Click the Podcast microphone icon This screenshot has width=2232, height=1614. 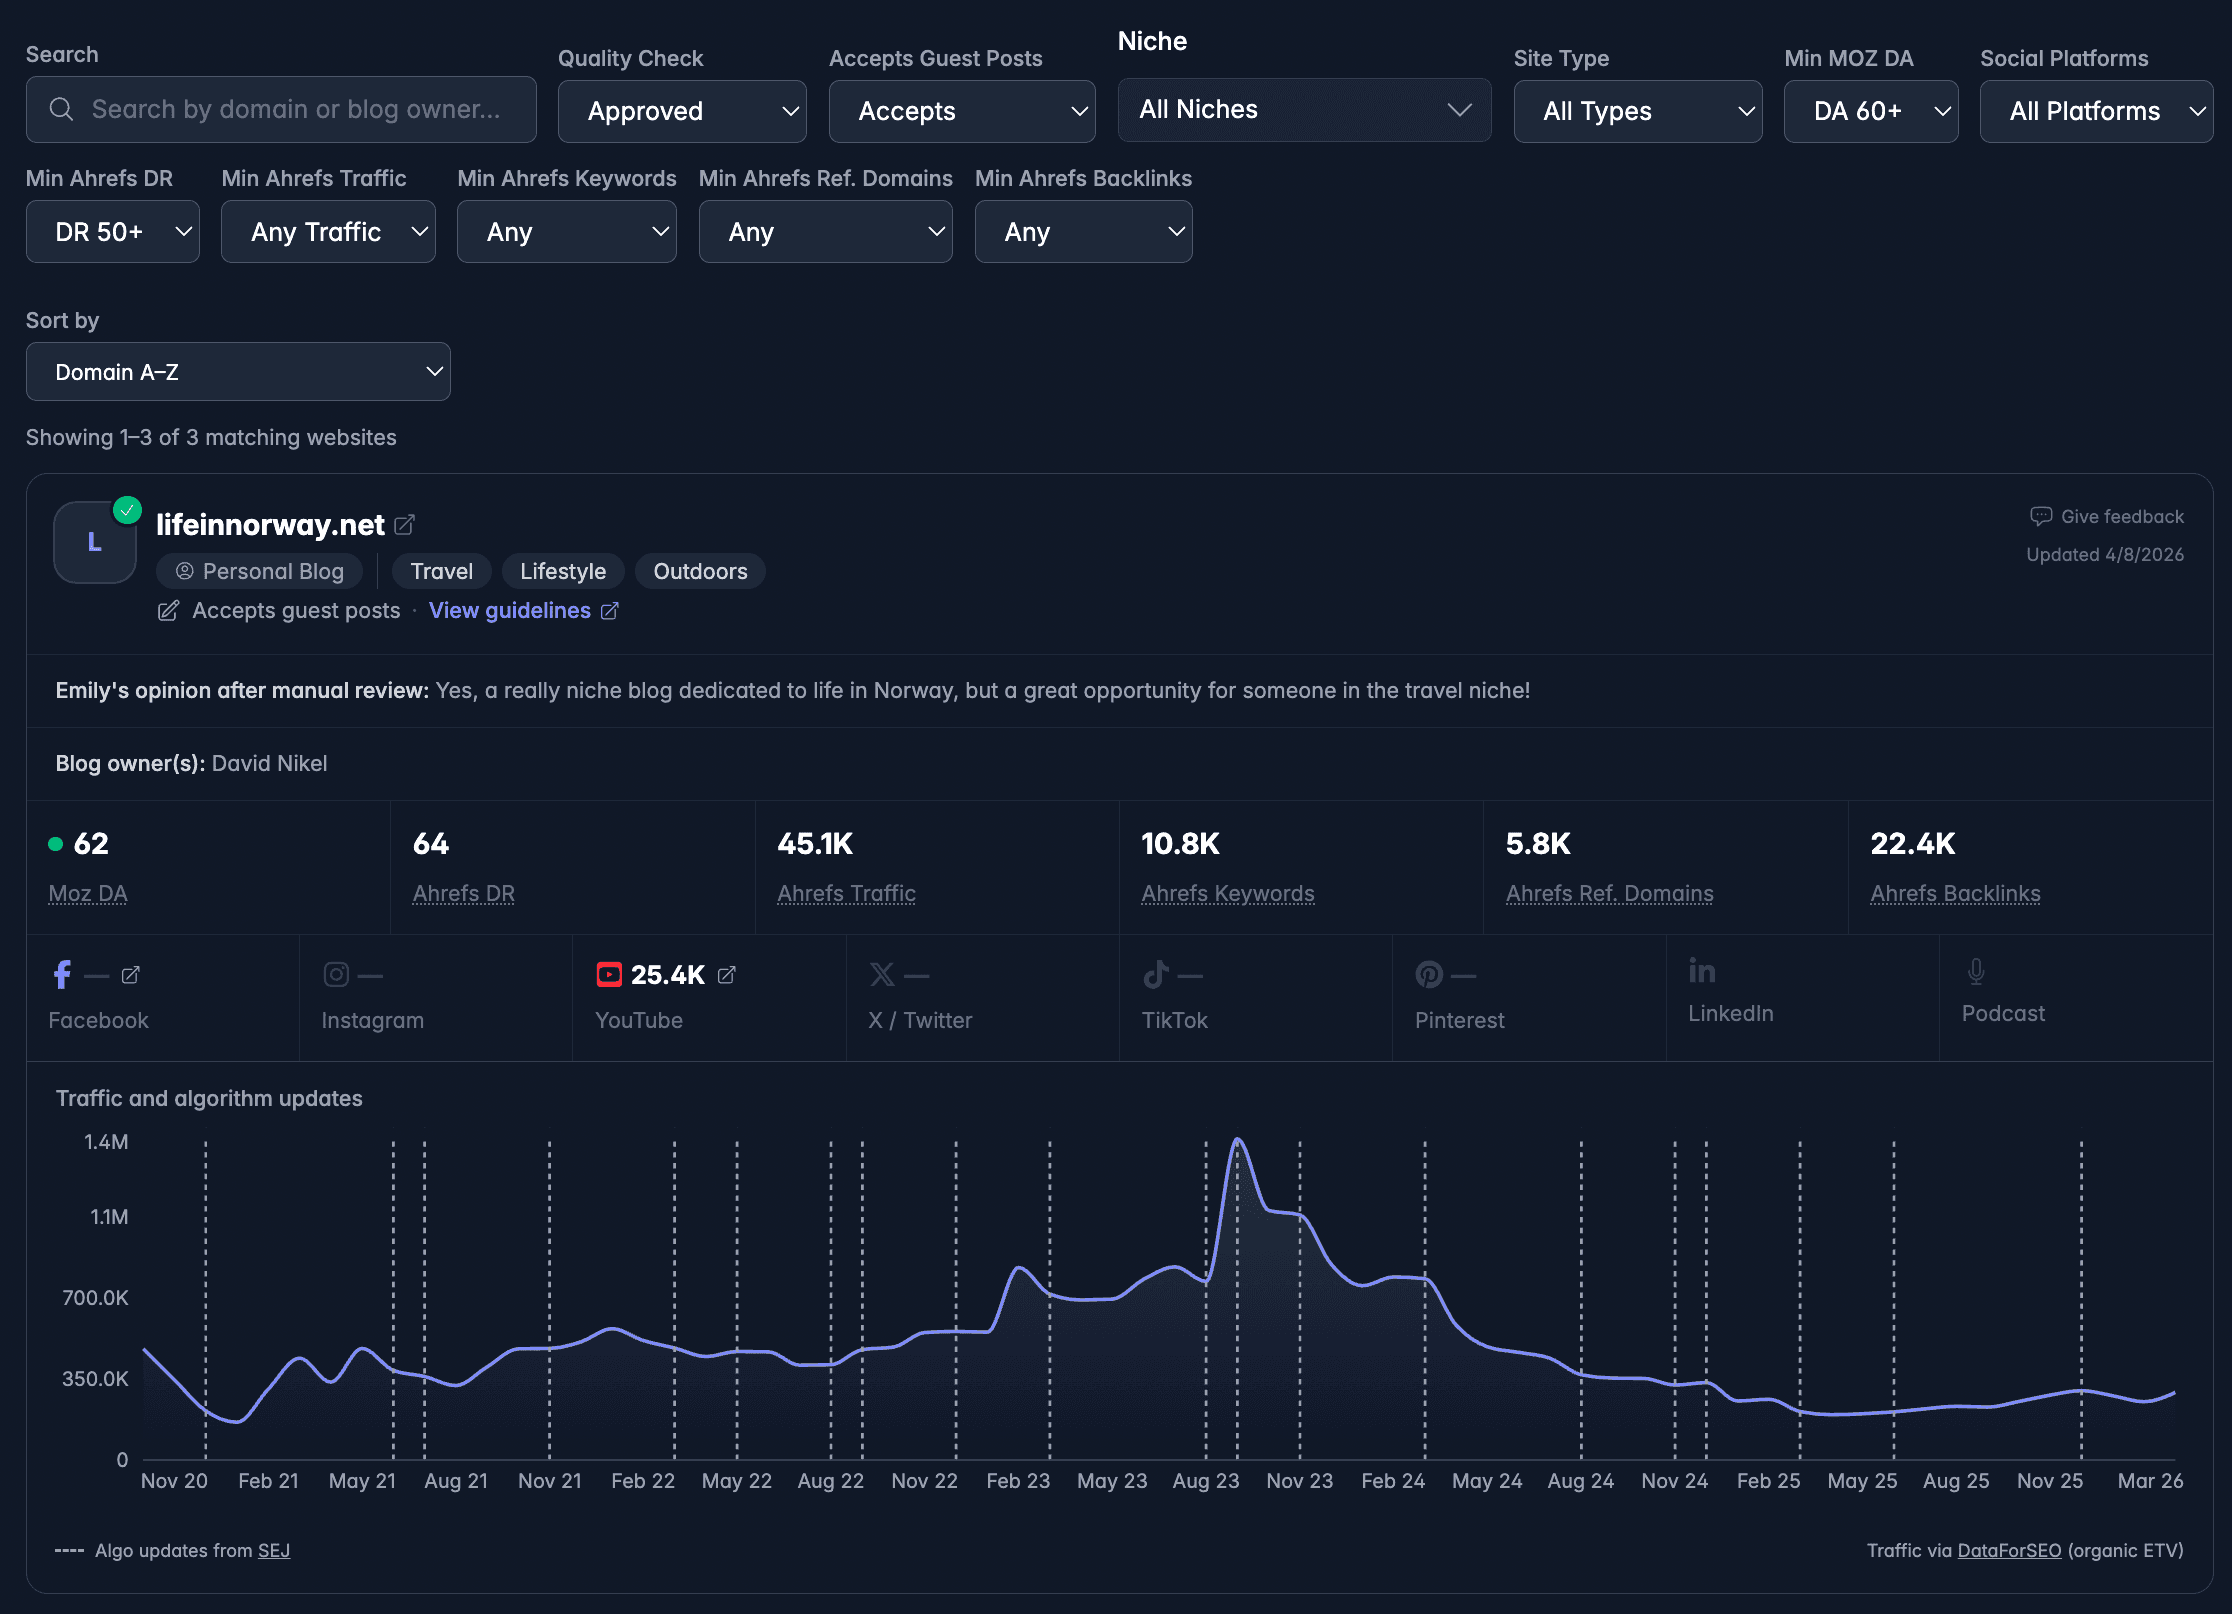coord(1976,971)
